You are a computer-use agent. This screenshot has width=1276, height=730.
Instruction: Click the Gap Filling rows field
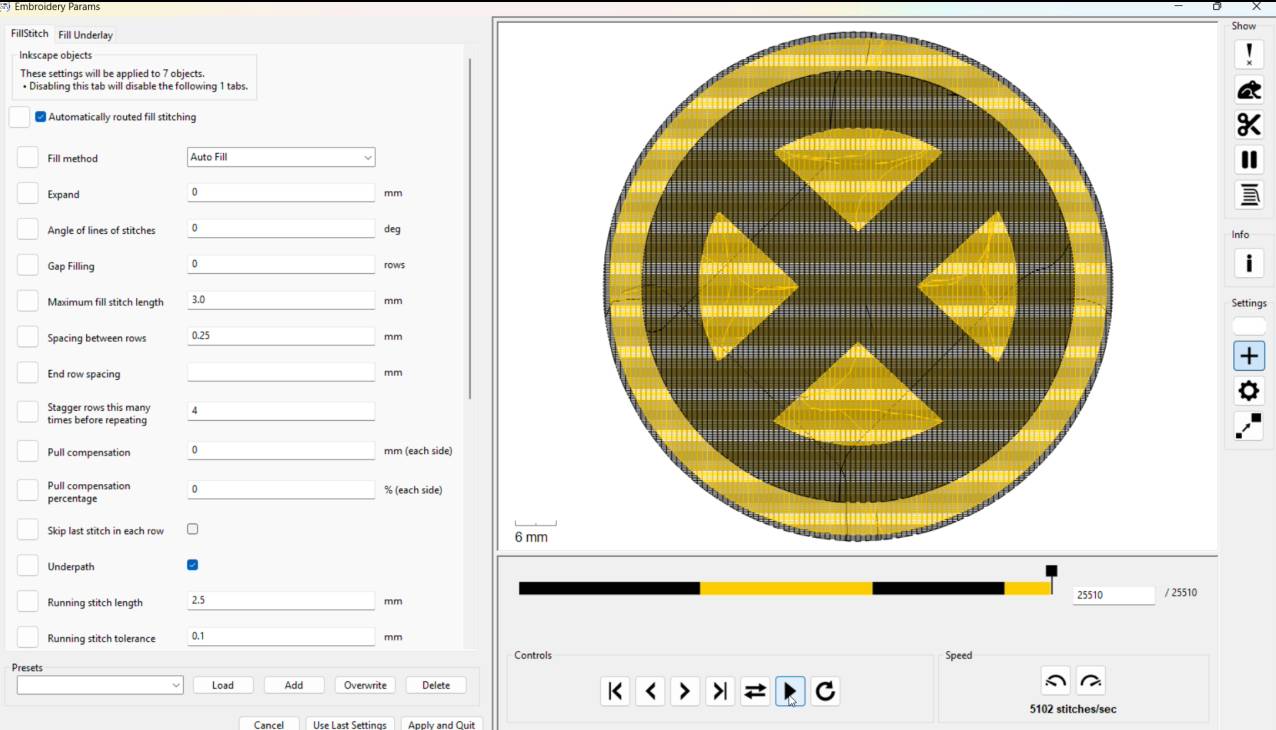pyautogui.click(x=281, y=264)
